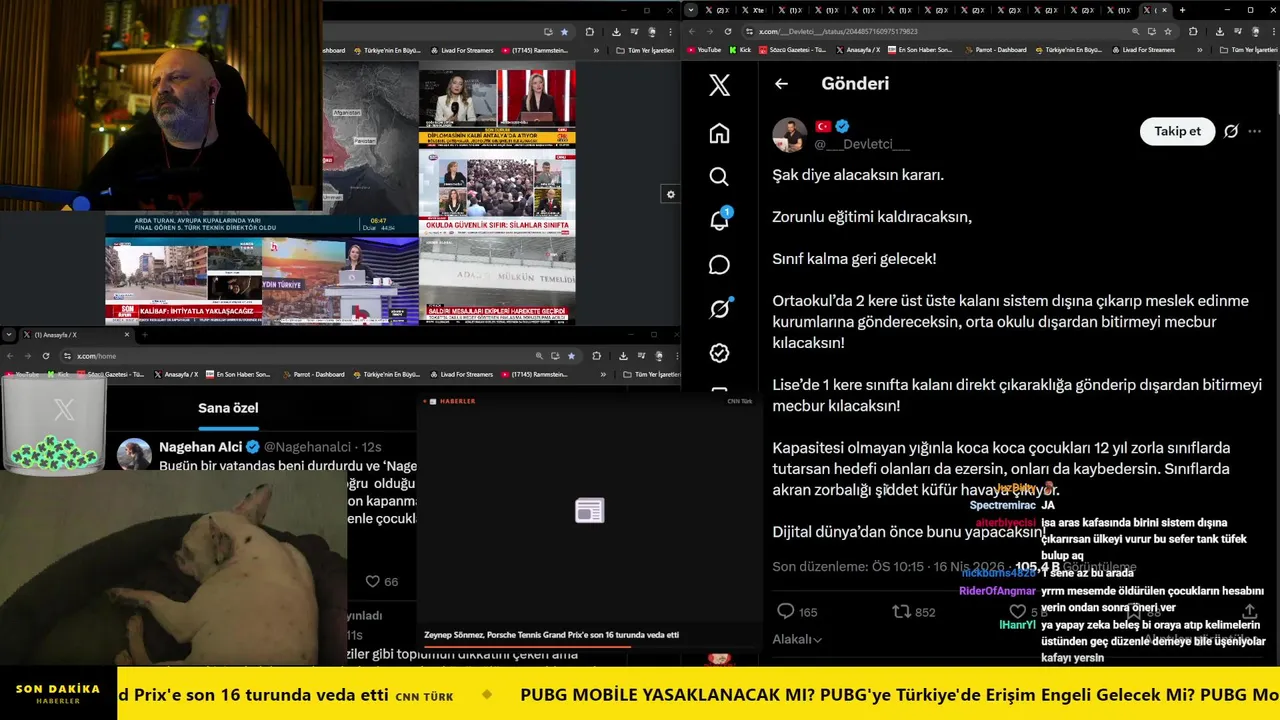Click browser back arrow in x.com status window
This screenshot has height=720, width=1280.
[691, 31]
